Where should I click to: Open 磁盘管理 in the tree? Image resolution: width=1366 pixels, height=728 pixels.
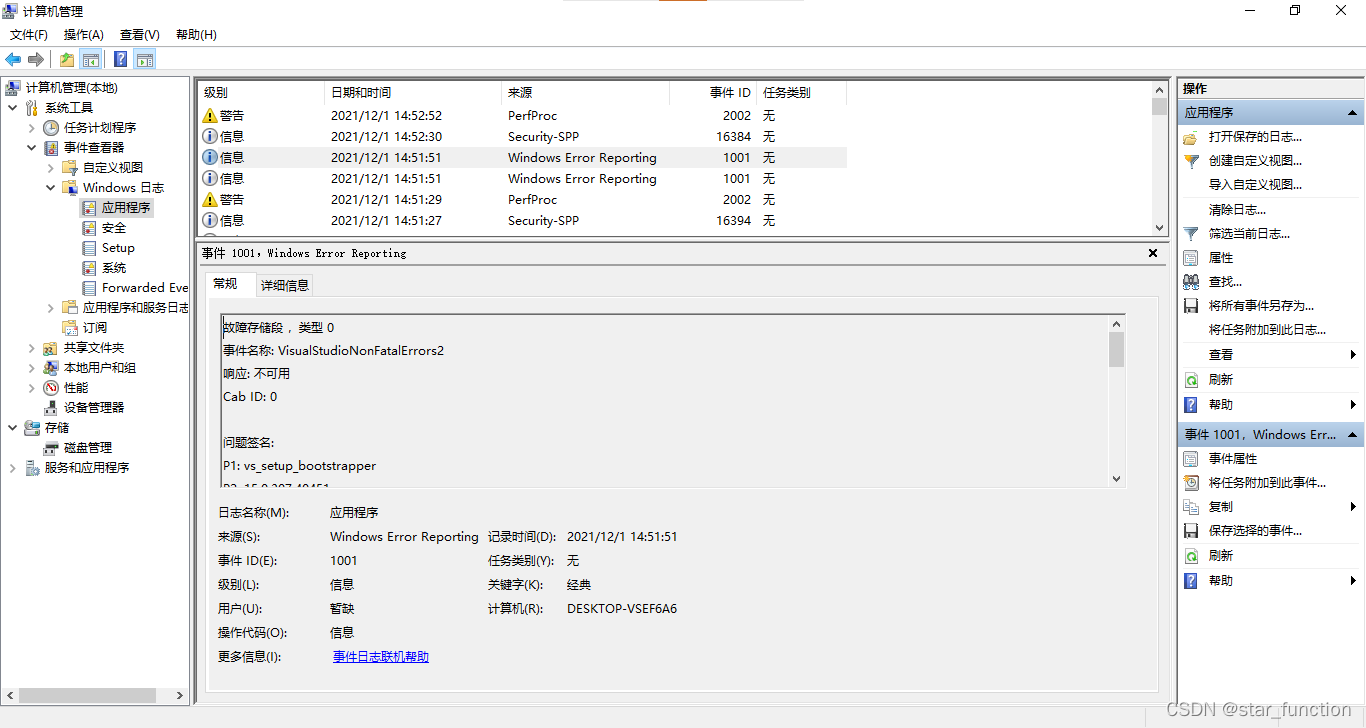tap(88, 447)
